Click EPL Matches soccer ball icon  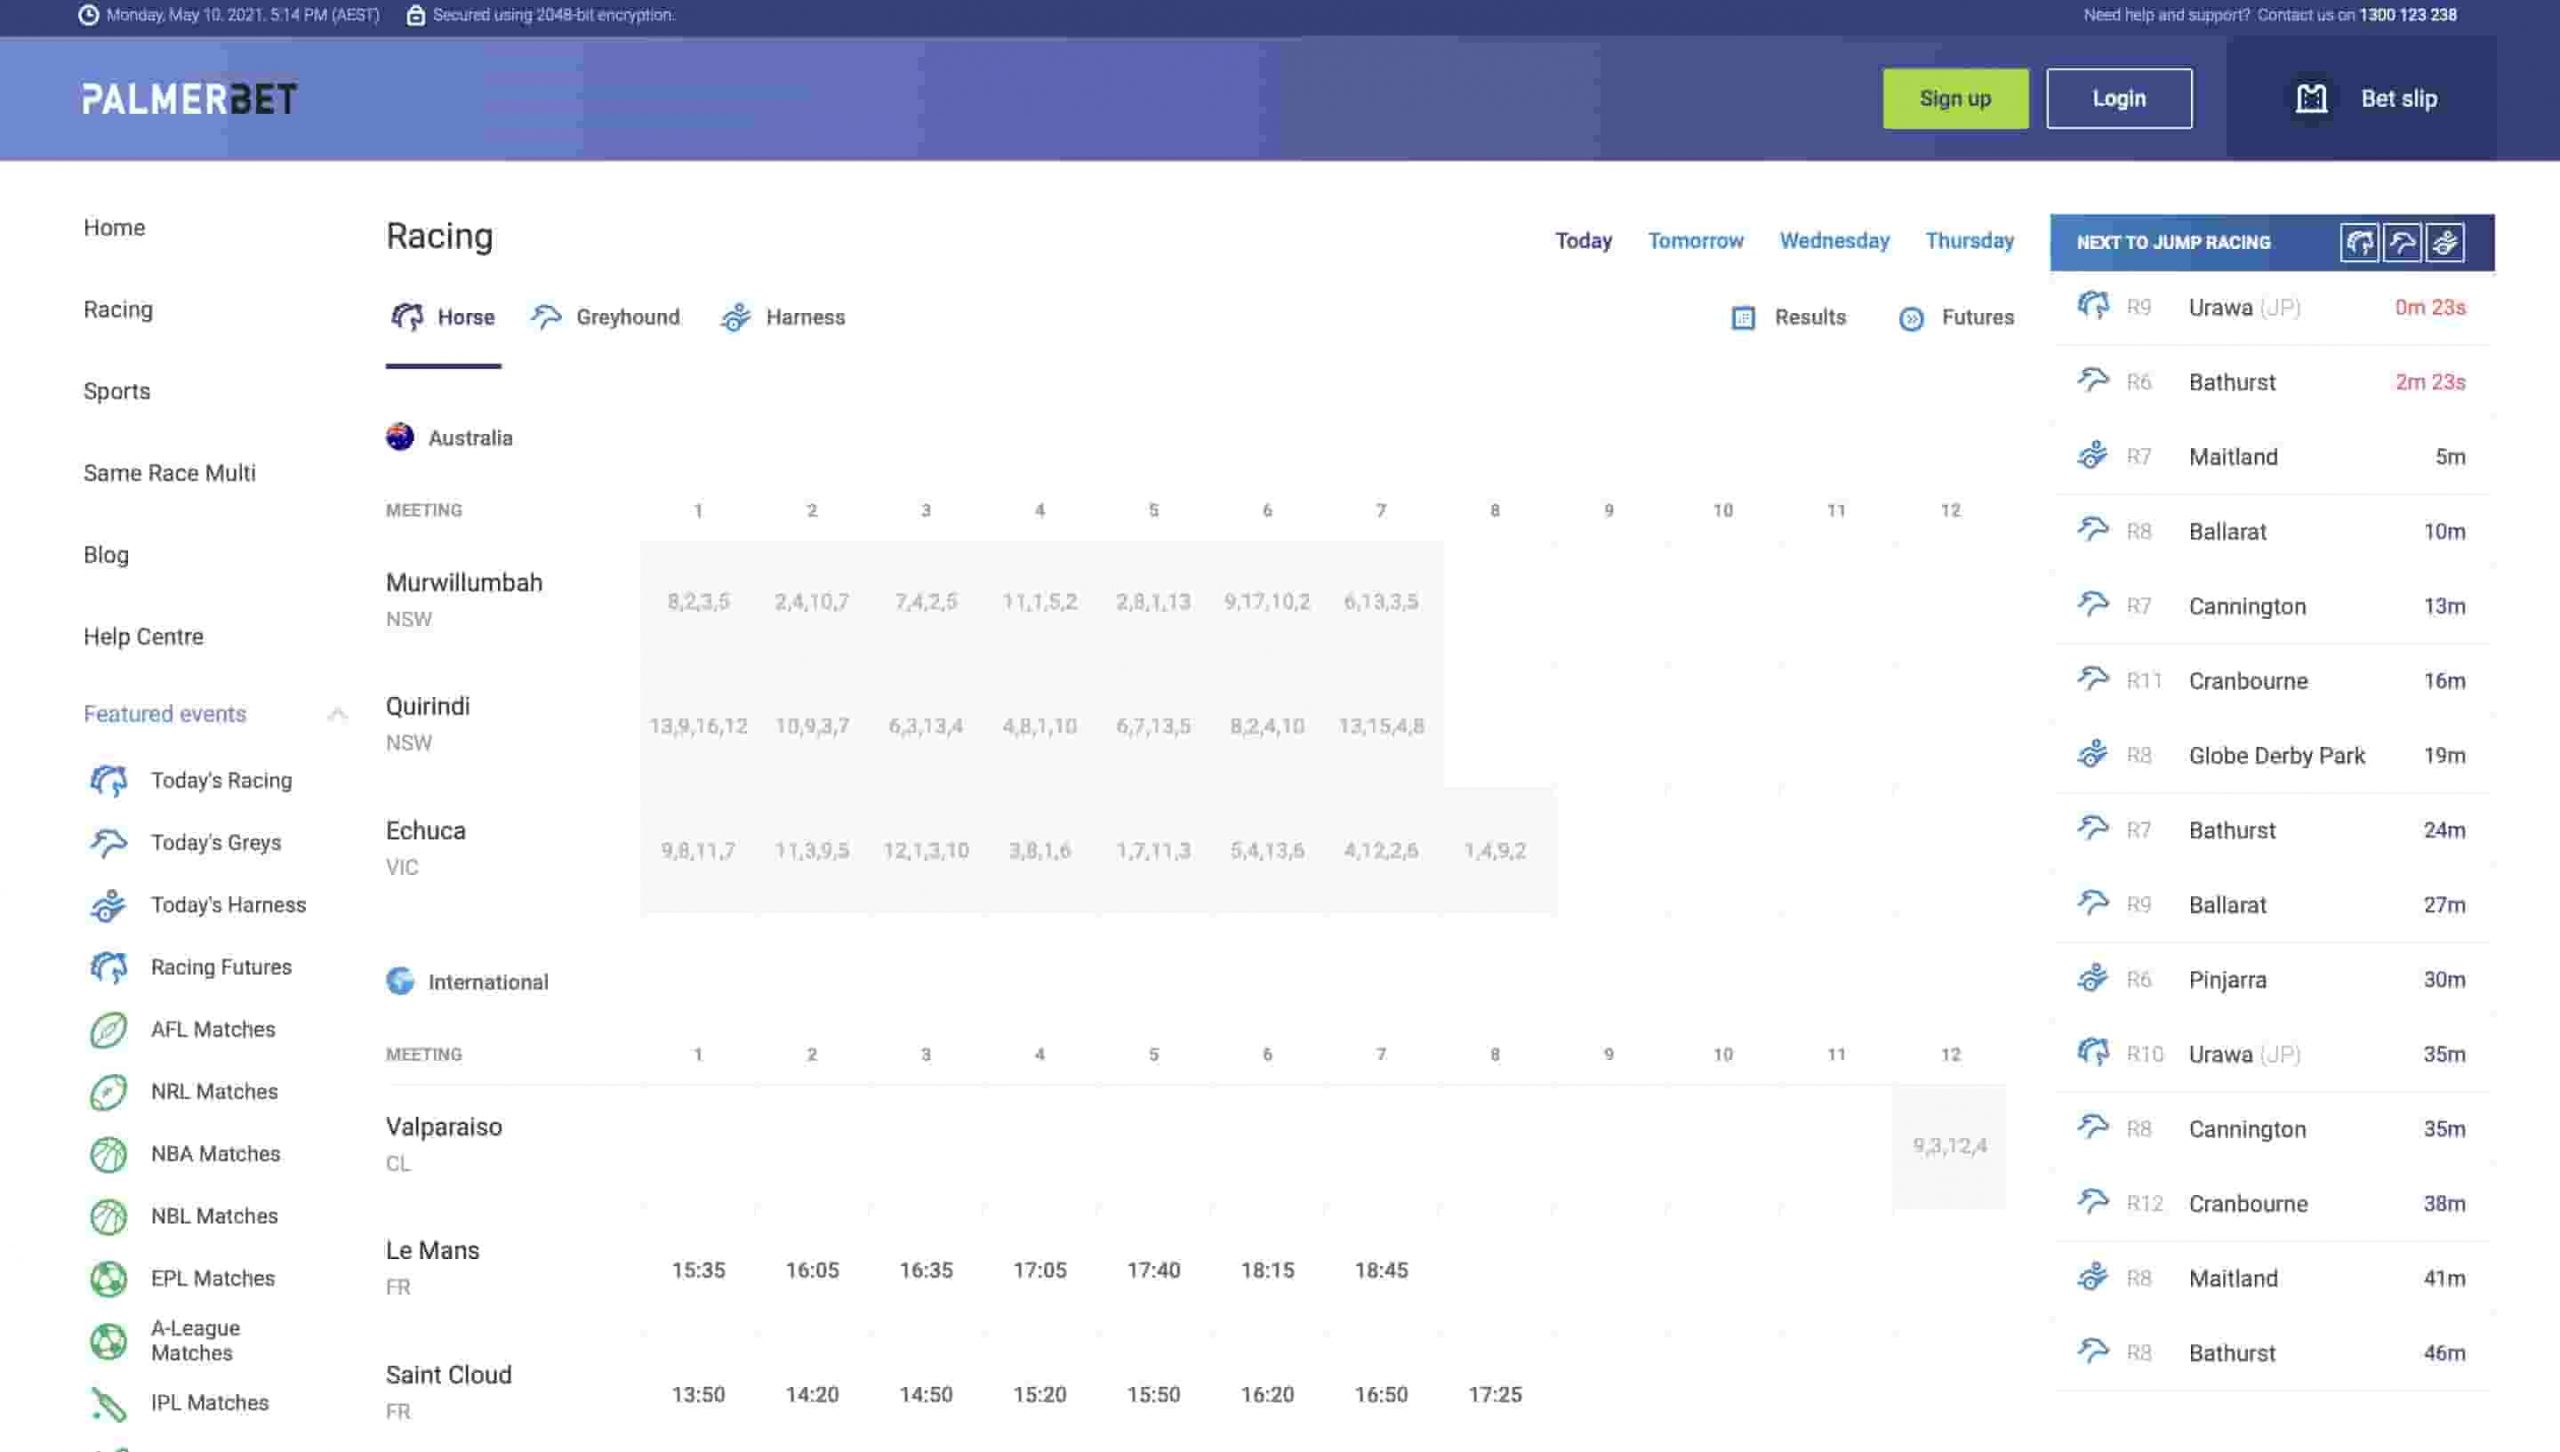click(108, 1278)
